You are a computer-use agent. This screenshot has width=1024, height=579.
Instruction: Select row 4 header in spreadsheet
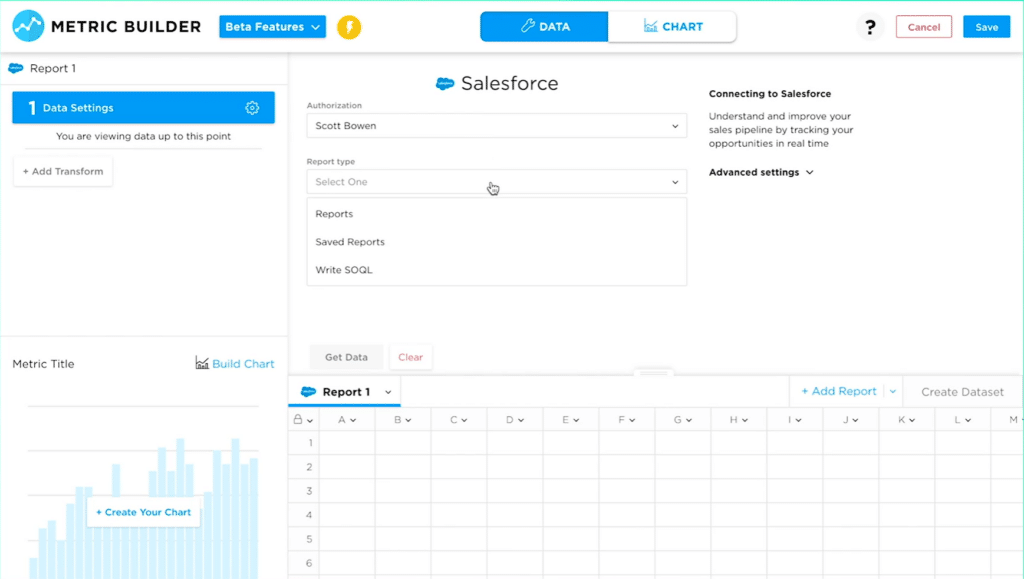point(304,514)
